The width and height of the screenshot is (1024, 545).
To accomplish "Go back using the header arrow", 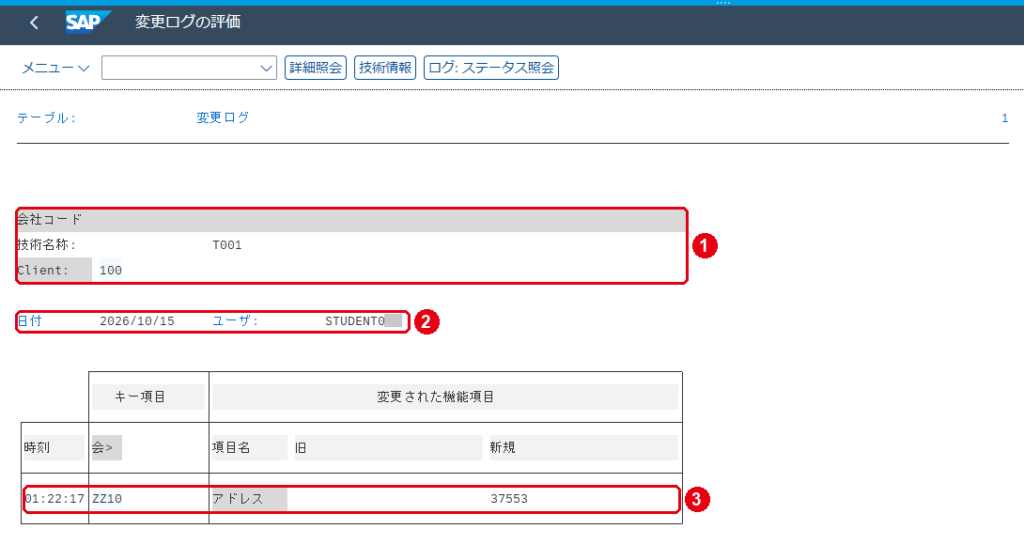I will coord(34,23).
